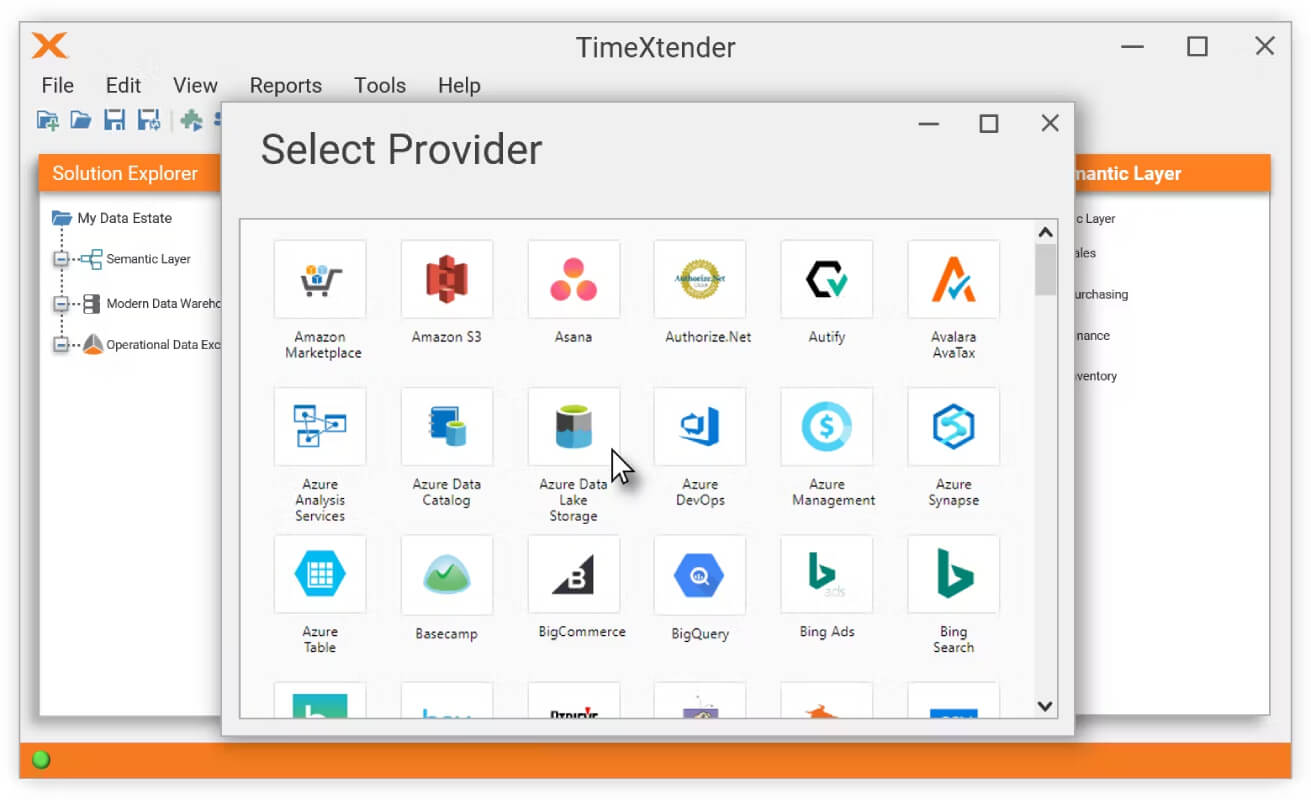
Task: Select the Operational Data Exchange tree item
Action: click(163, 344)
